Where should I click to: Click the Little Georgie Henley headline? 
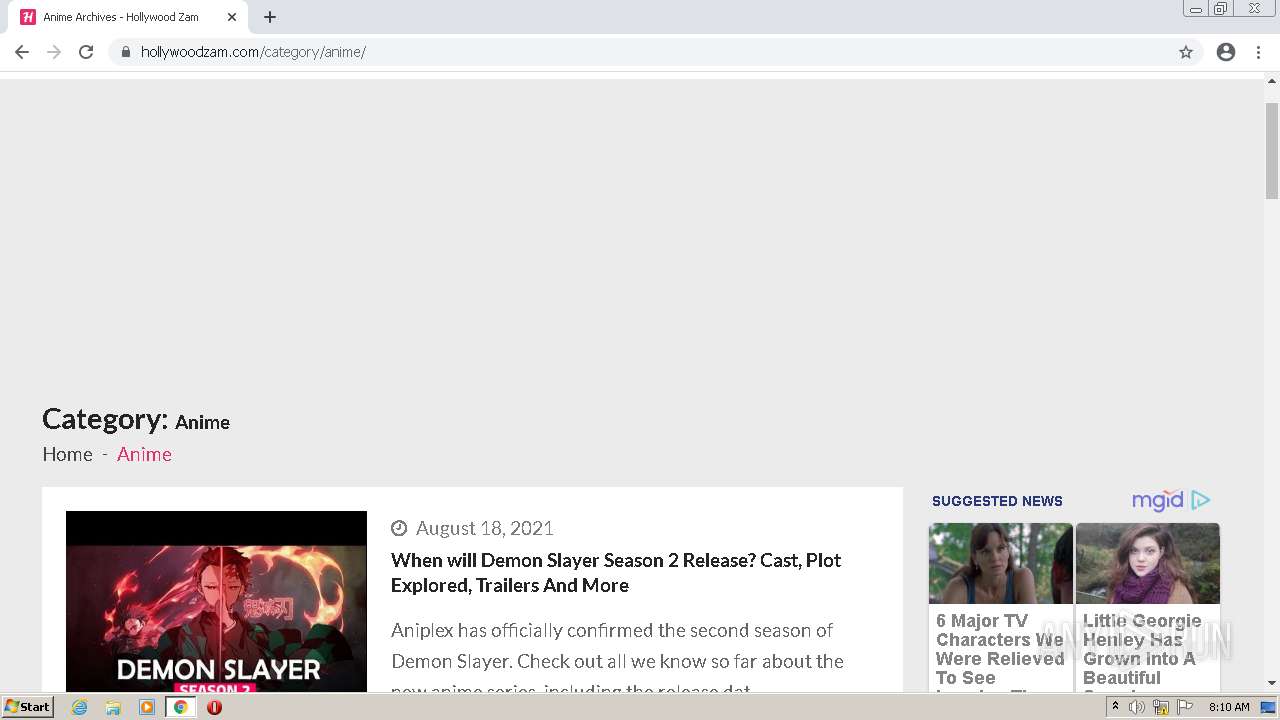coord(1142,650)
